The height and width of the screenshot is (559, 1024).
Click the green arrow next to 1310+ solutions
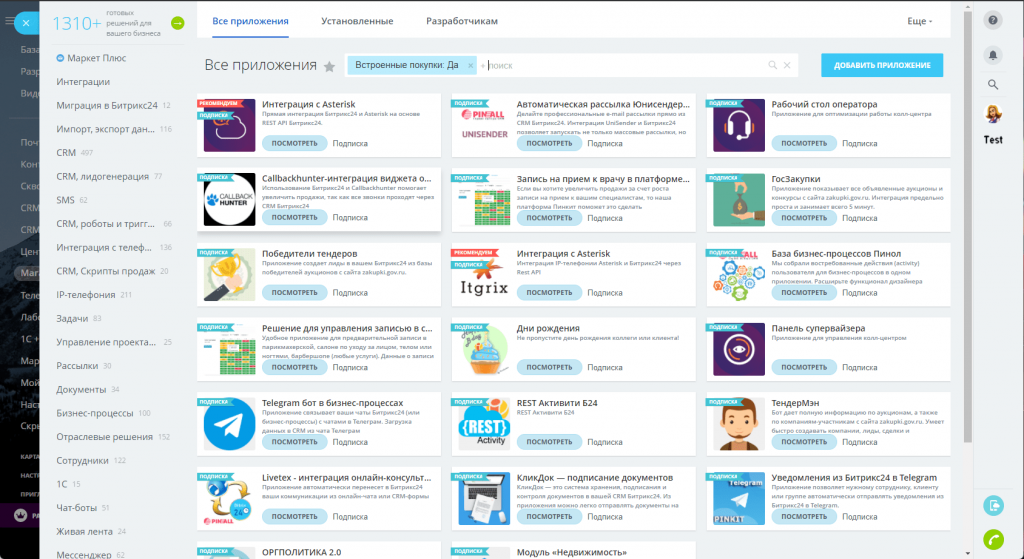(178, 24)
